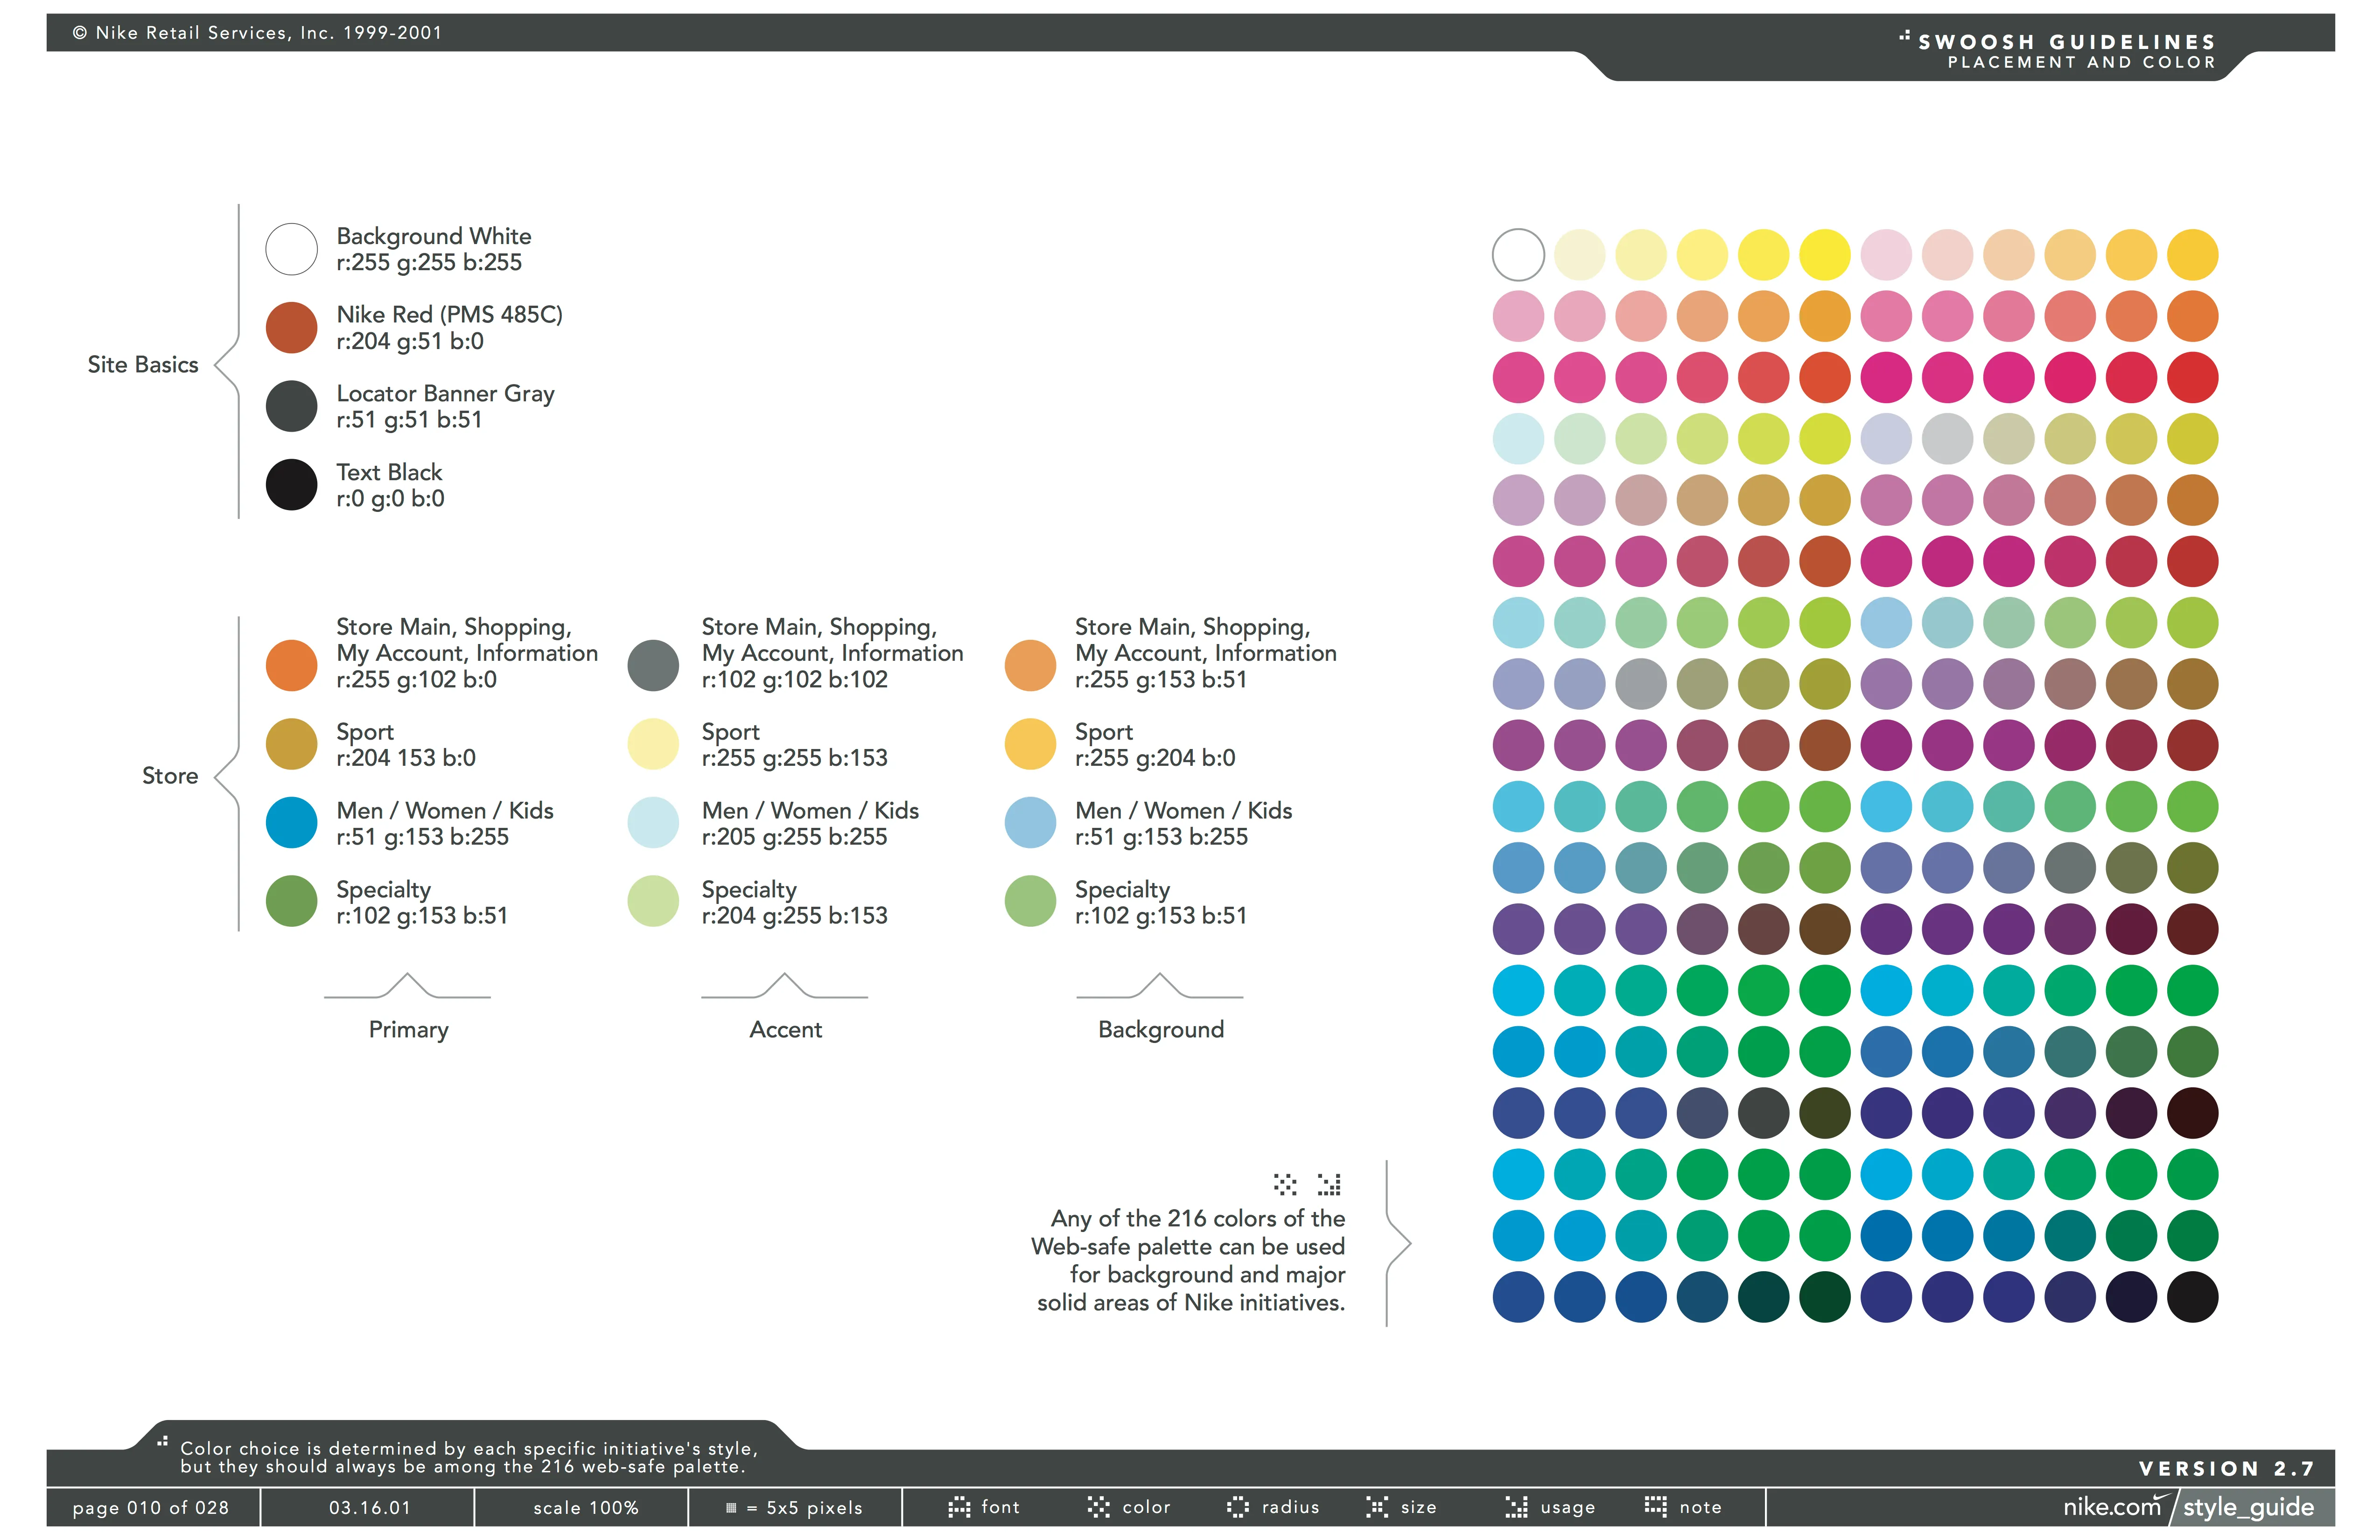The width and height of the screenshot is (2380, 1540).
Task: Click the usage icon in the footer legend
Action: (x=1517, y=1507)
